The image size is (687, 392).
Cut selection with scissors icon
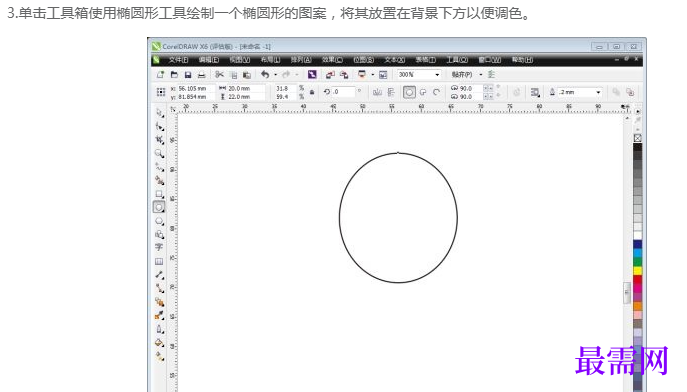click(x=220, y=75)
